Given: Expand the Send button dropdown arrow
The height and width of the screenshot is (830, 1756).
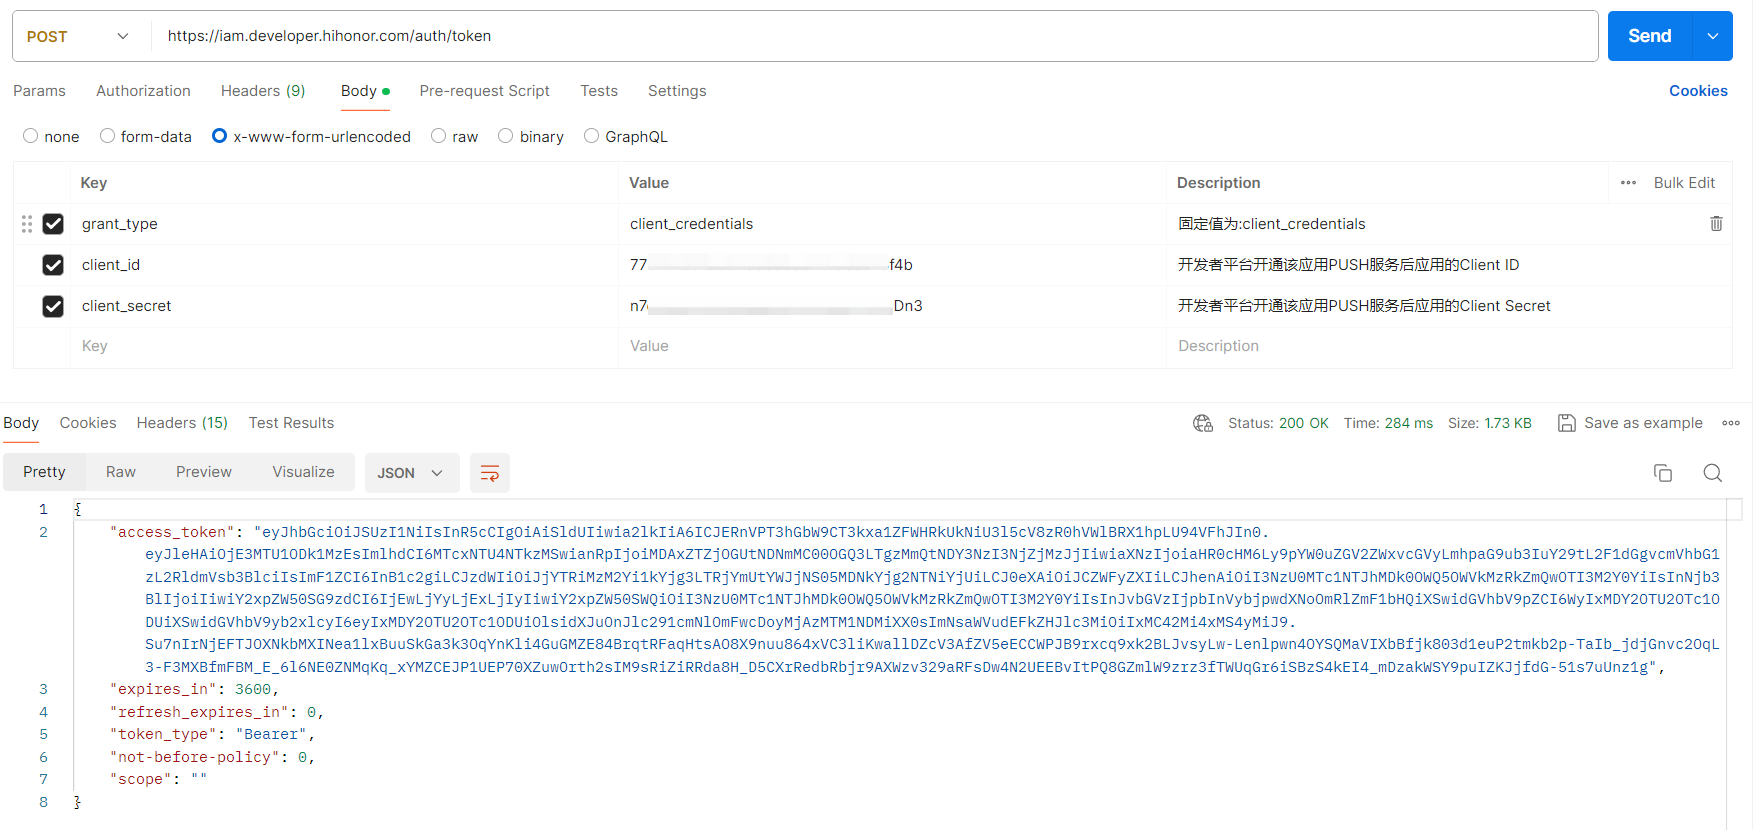Looking at the screenshot, I should pyautogui.click(x=1712, y=36).
